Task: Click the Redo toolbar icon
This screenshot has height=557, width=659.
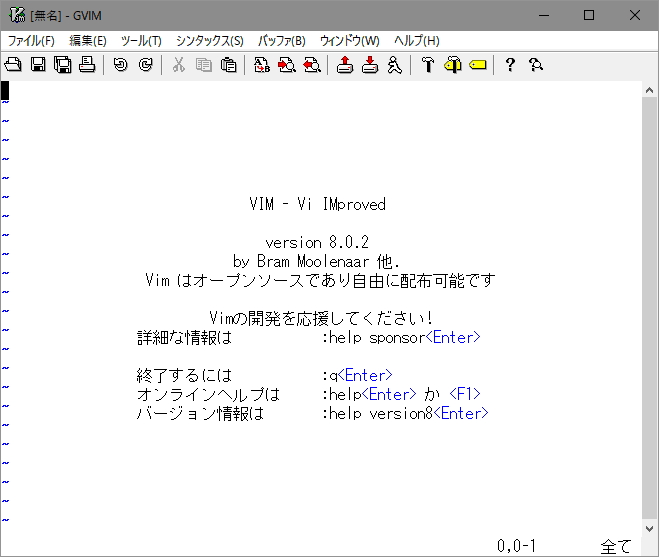Action: pos(145,65)
